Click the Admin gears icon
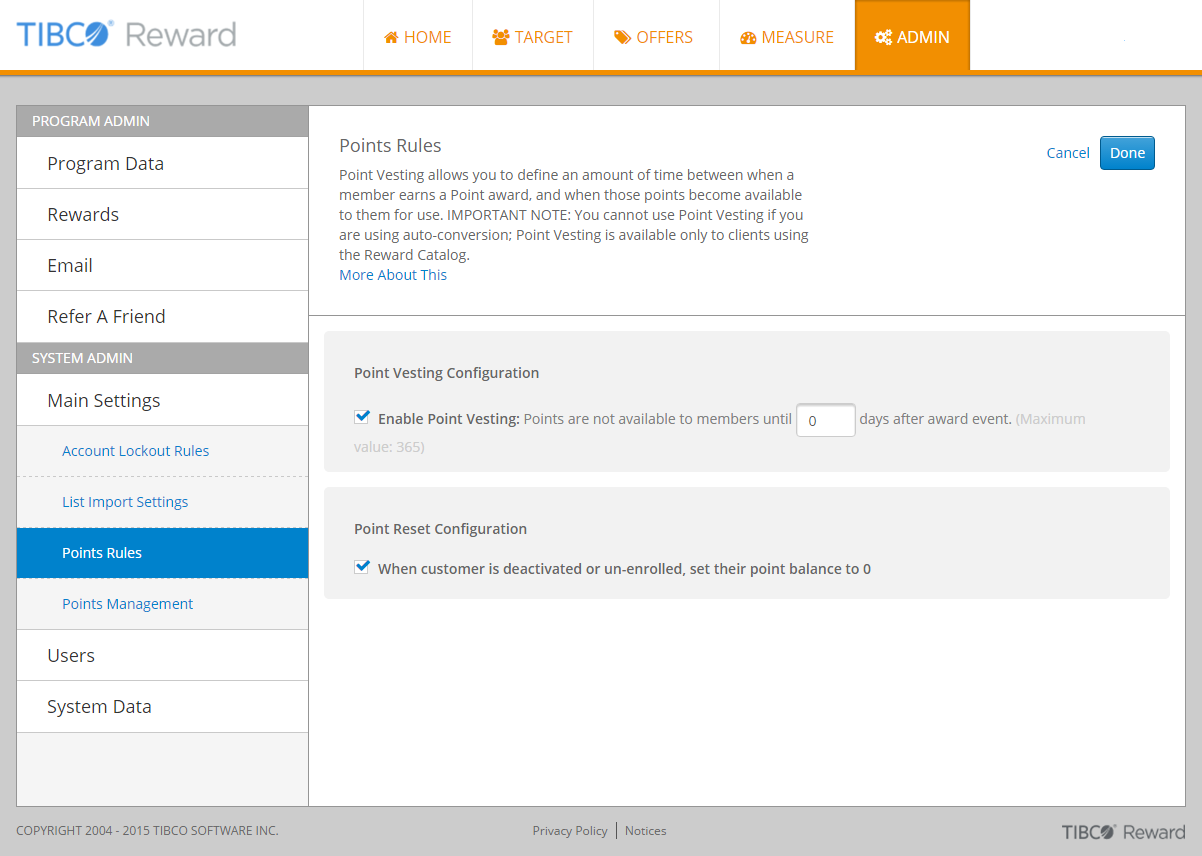This screenshot has width=1202, height=856. [883, 38]
